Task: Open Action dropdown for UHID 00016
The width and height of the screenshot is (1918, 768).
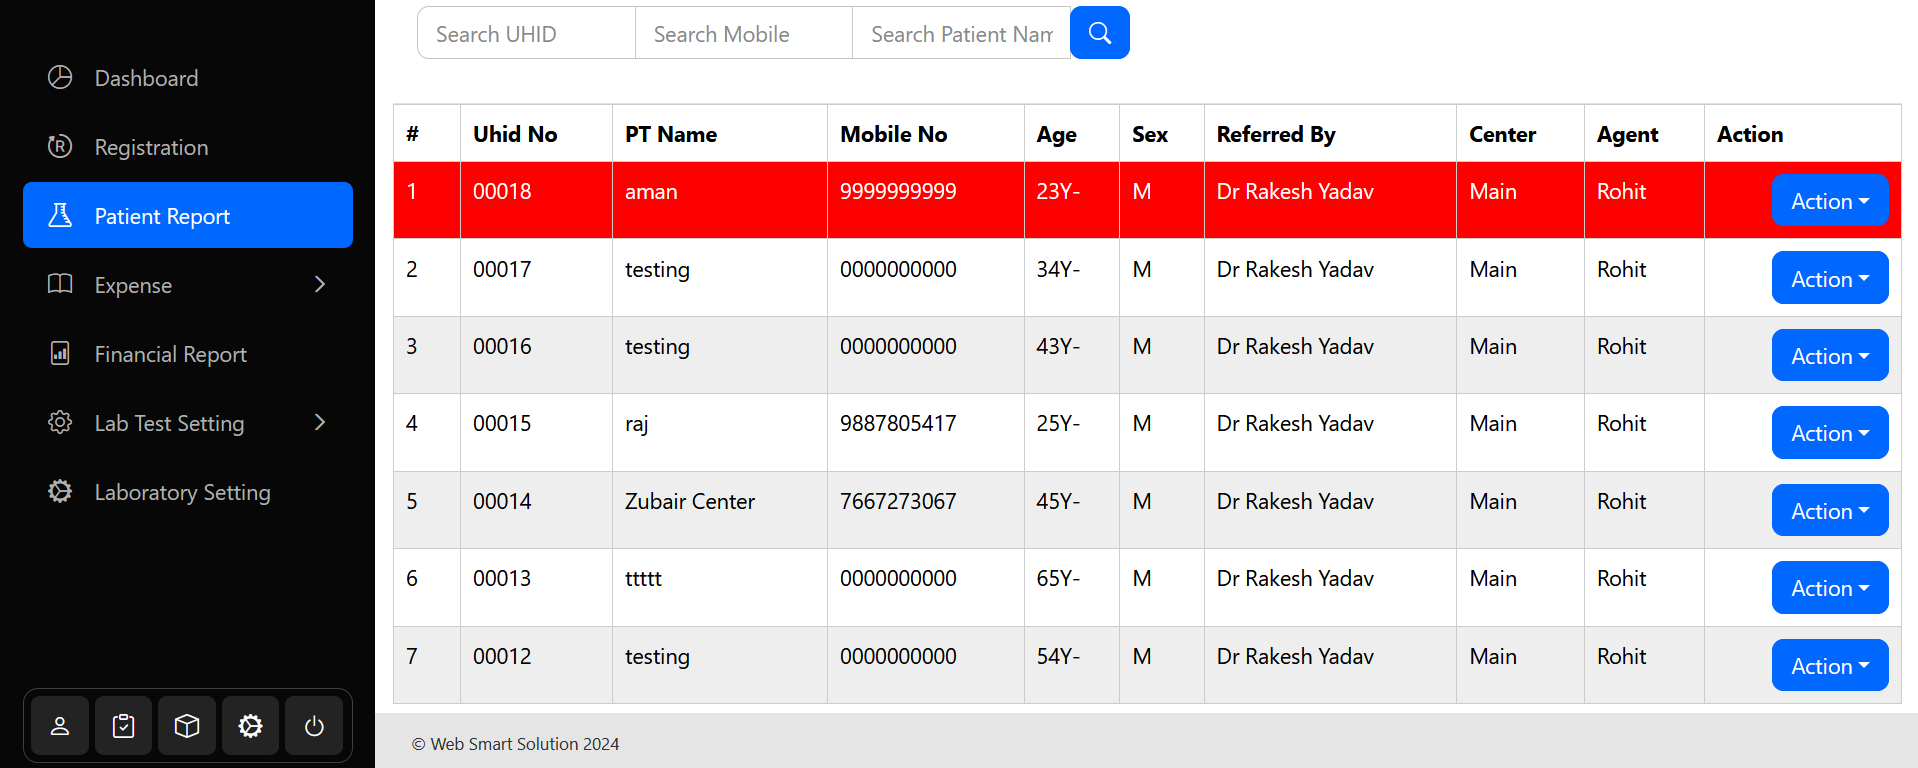Action: click(x=1830, y=355)
